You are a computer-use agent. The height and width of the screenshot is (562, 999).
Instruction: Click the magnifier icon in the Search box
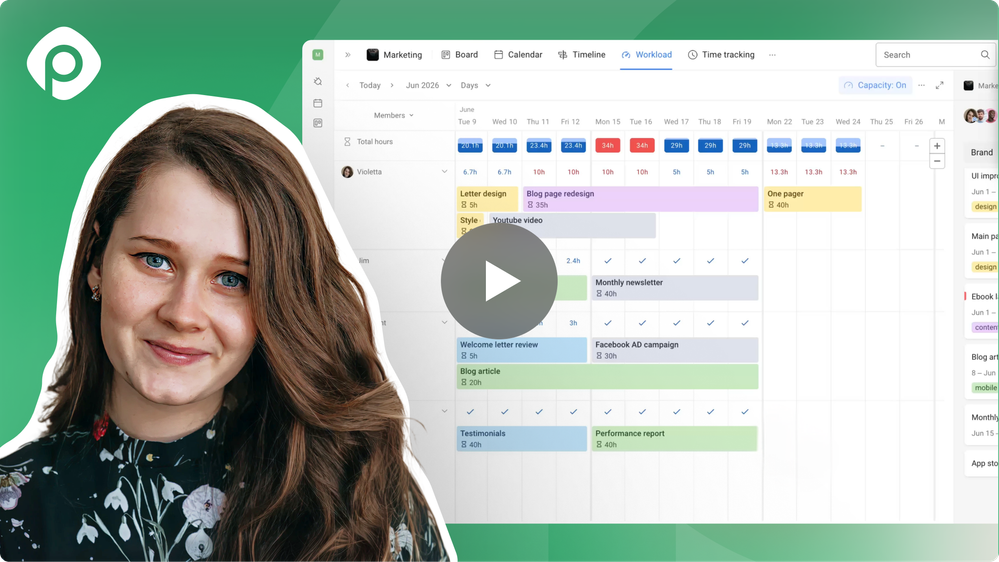[985, 55]
